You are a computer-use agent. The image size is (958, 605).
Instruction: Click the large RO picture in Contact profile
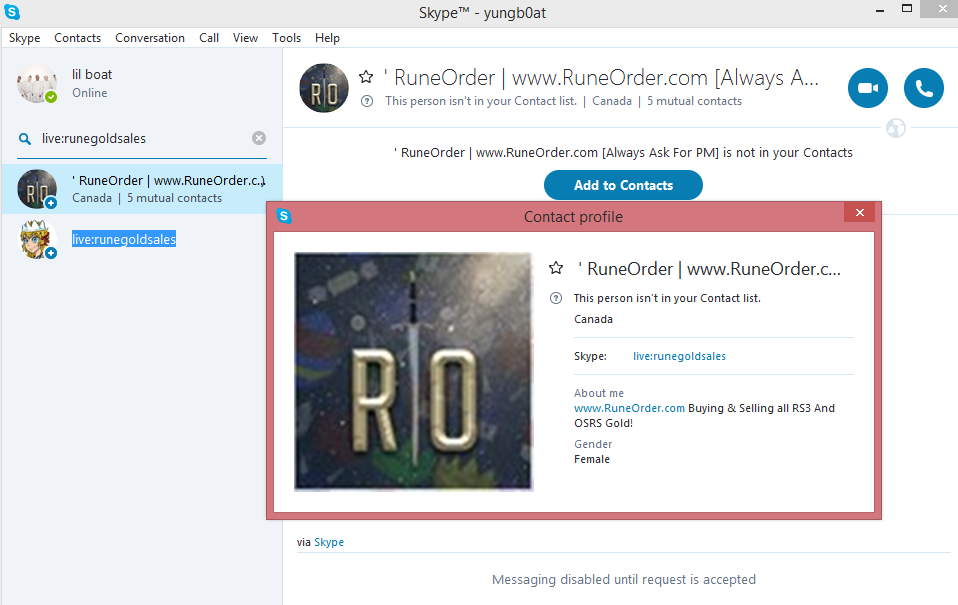pos(413,372)
